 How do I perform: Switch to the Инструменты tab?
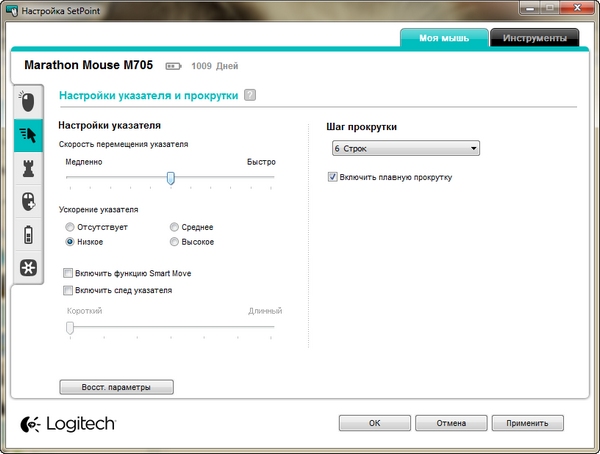coord(534,38)
